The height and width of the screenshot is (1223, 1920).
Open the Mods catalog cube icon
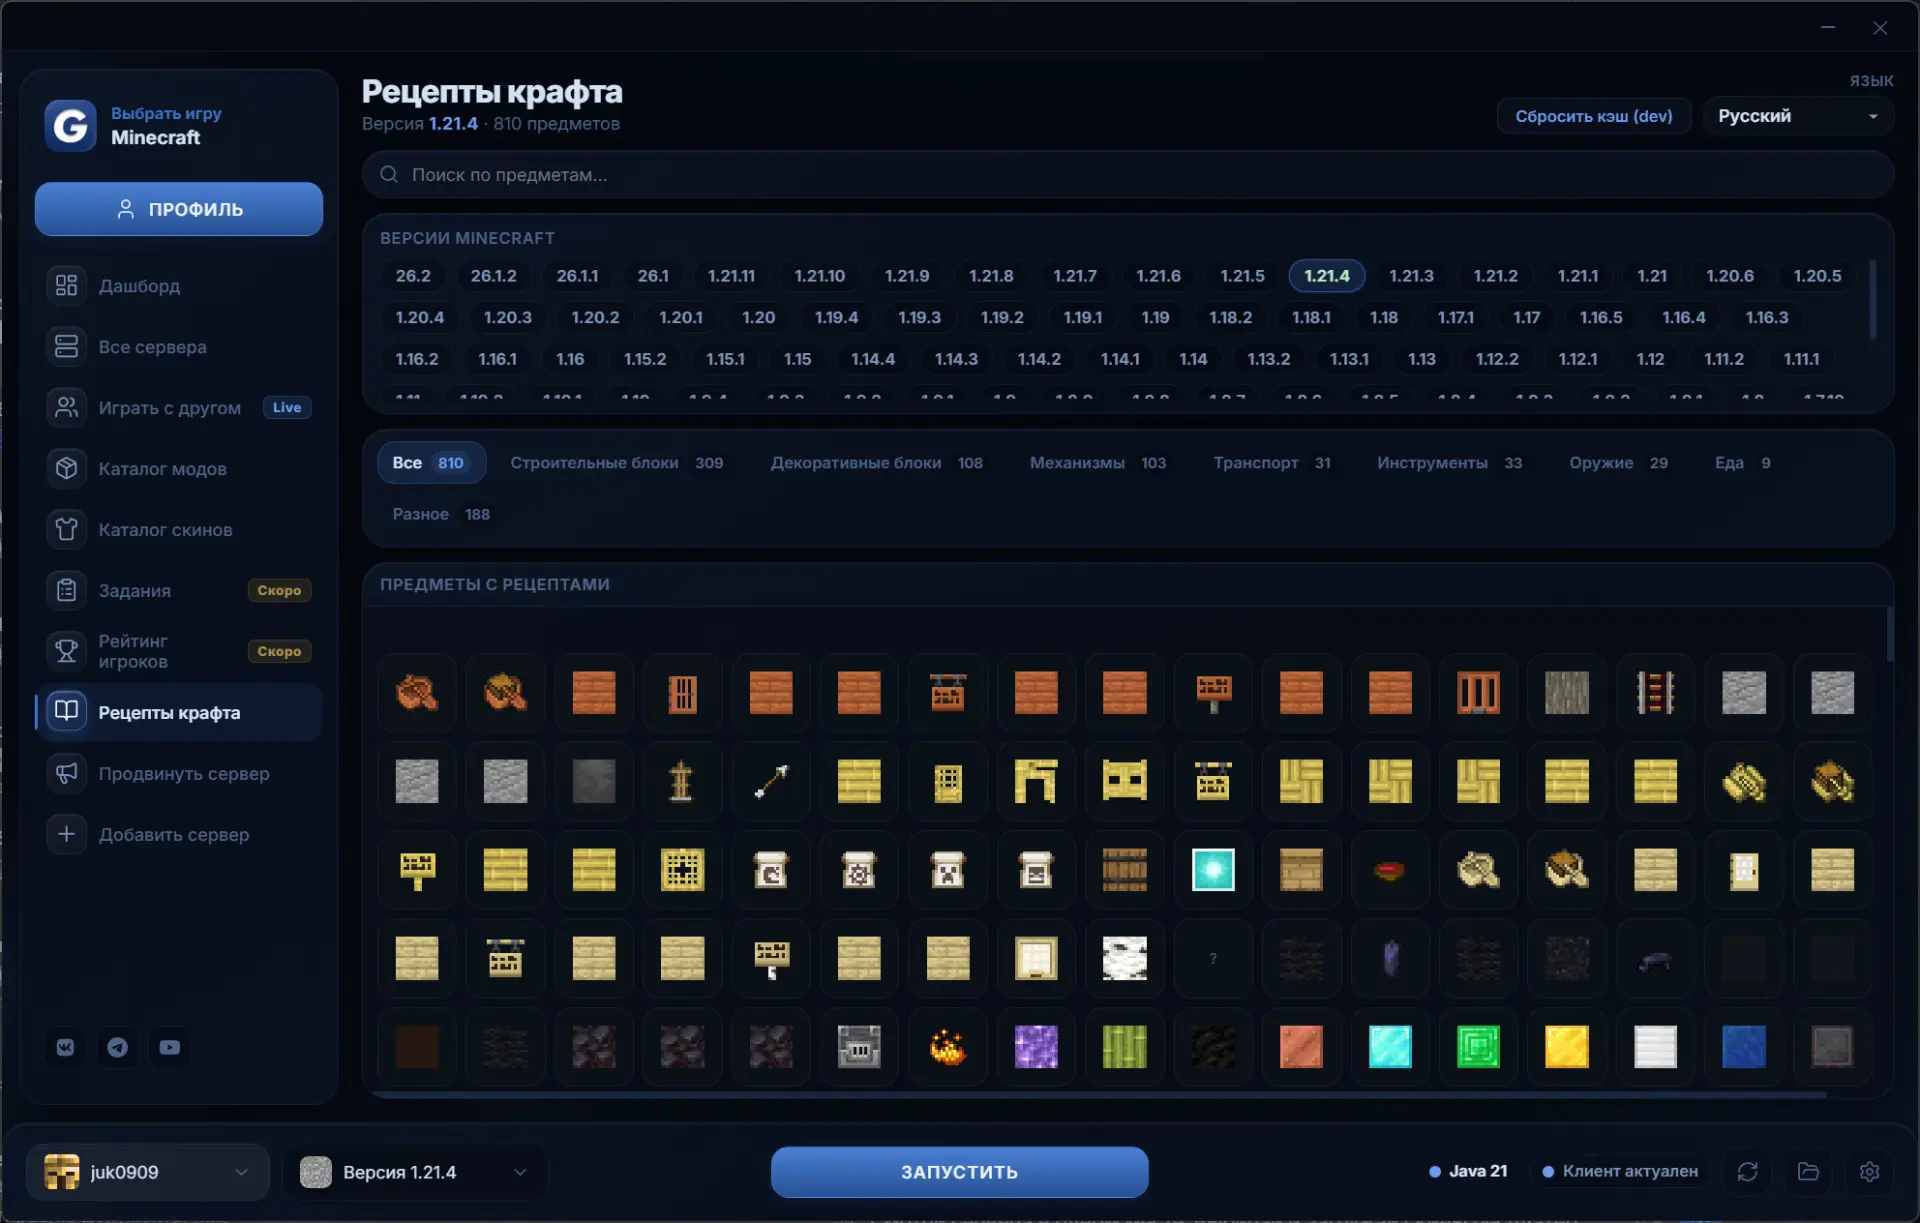66,469
